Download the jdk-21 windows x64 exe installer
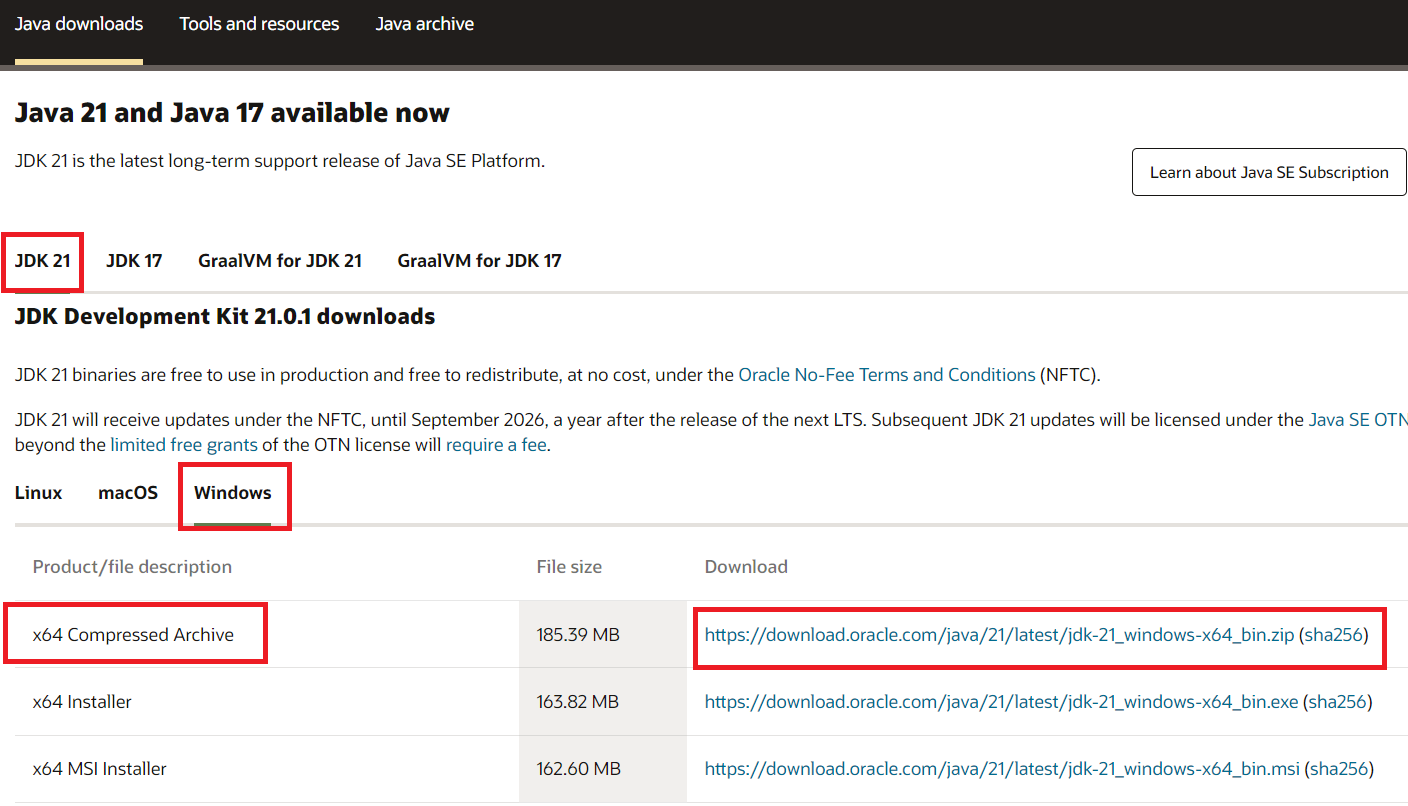This screenshot has height=806, width=1408. point(1001,702)
